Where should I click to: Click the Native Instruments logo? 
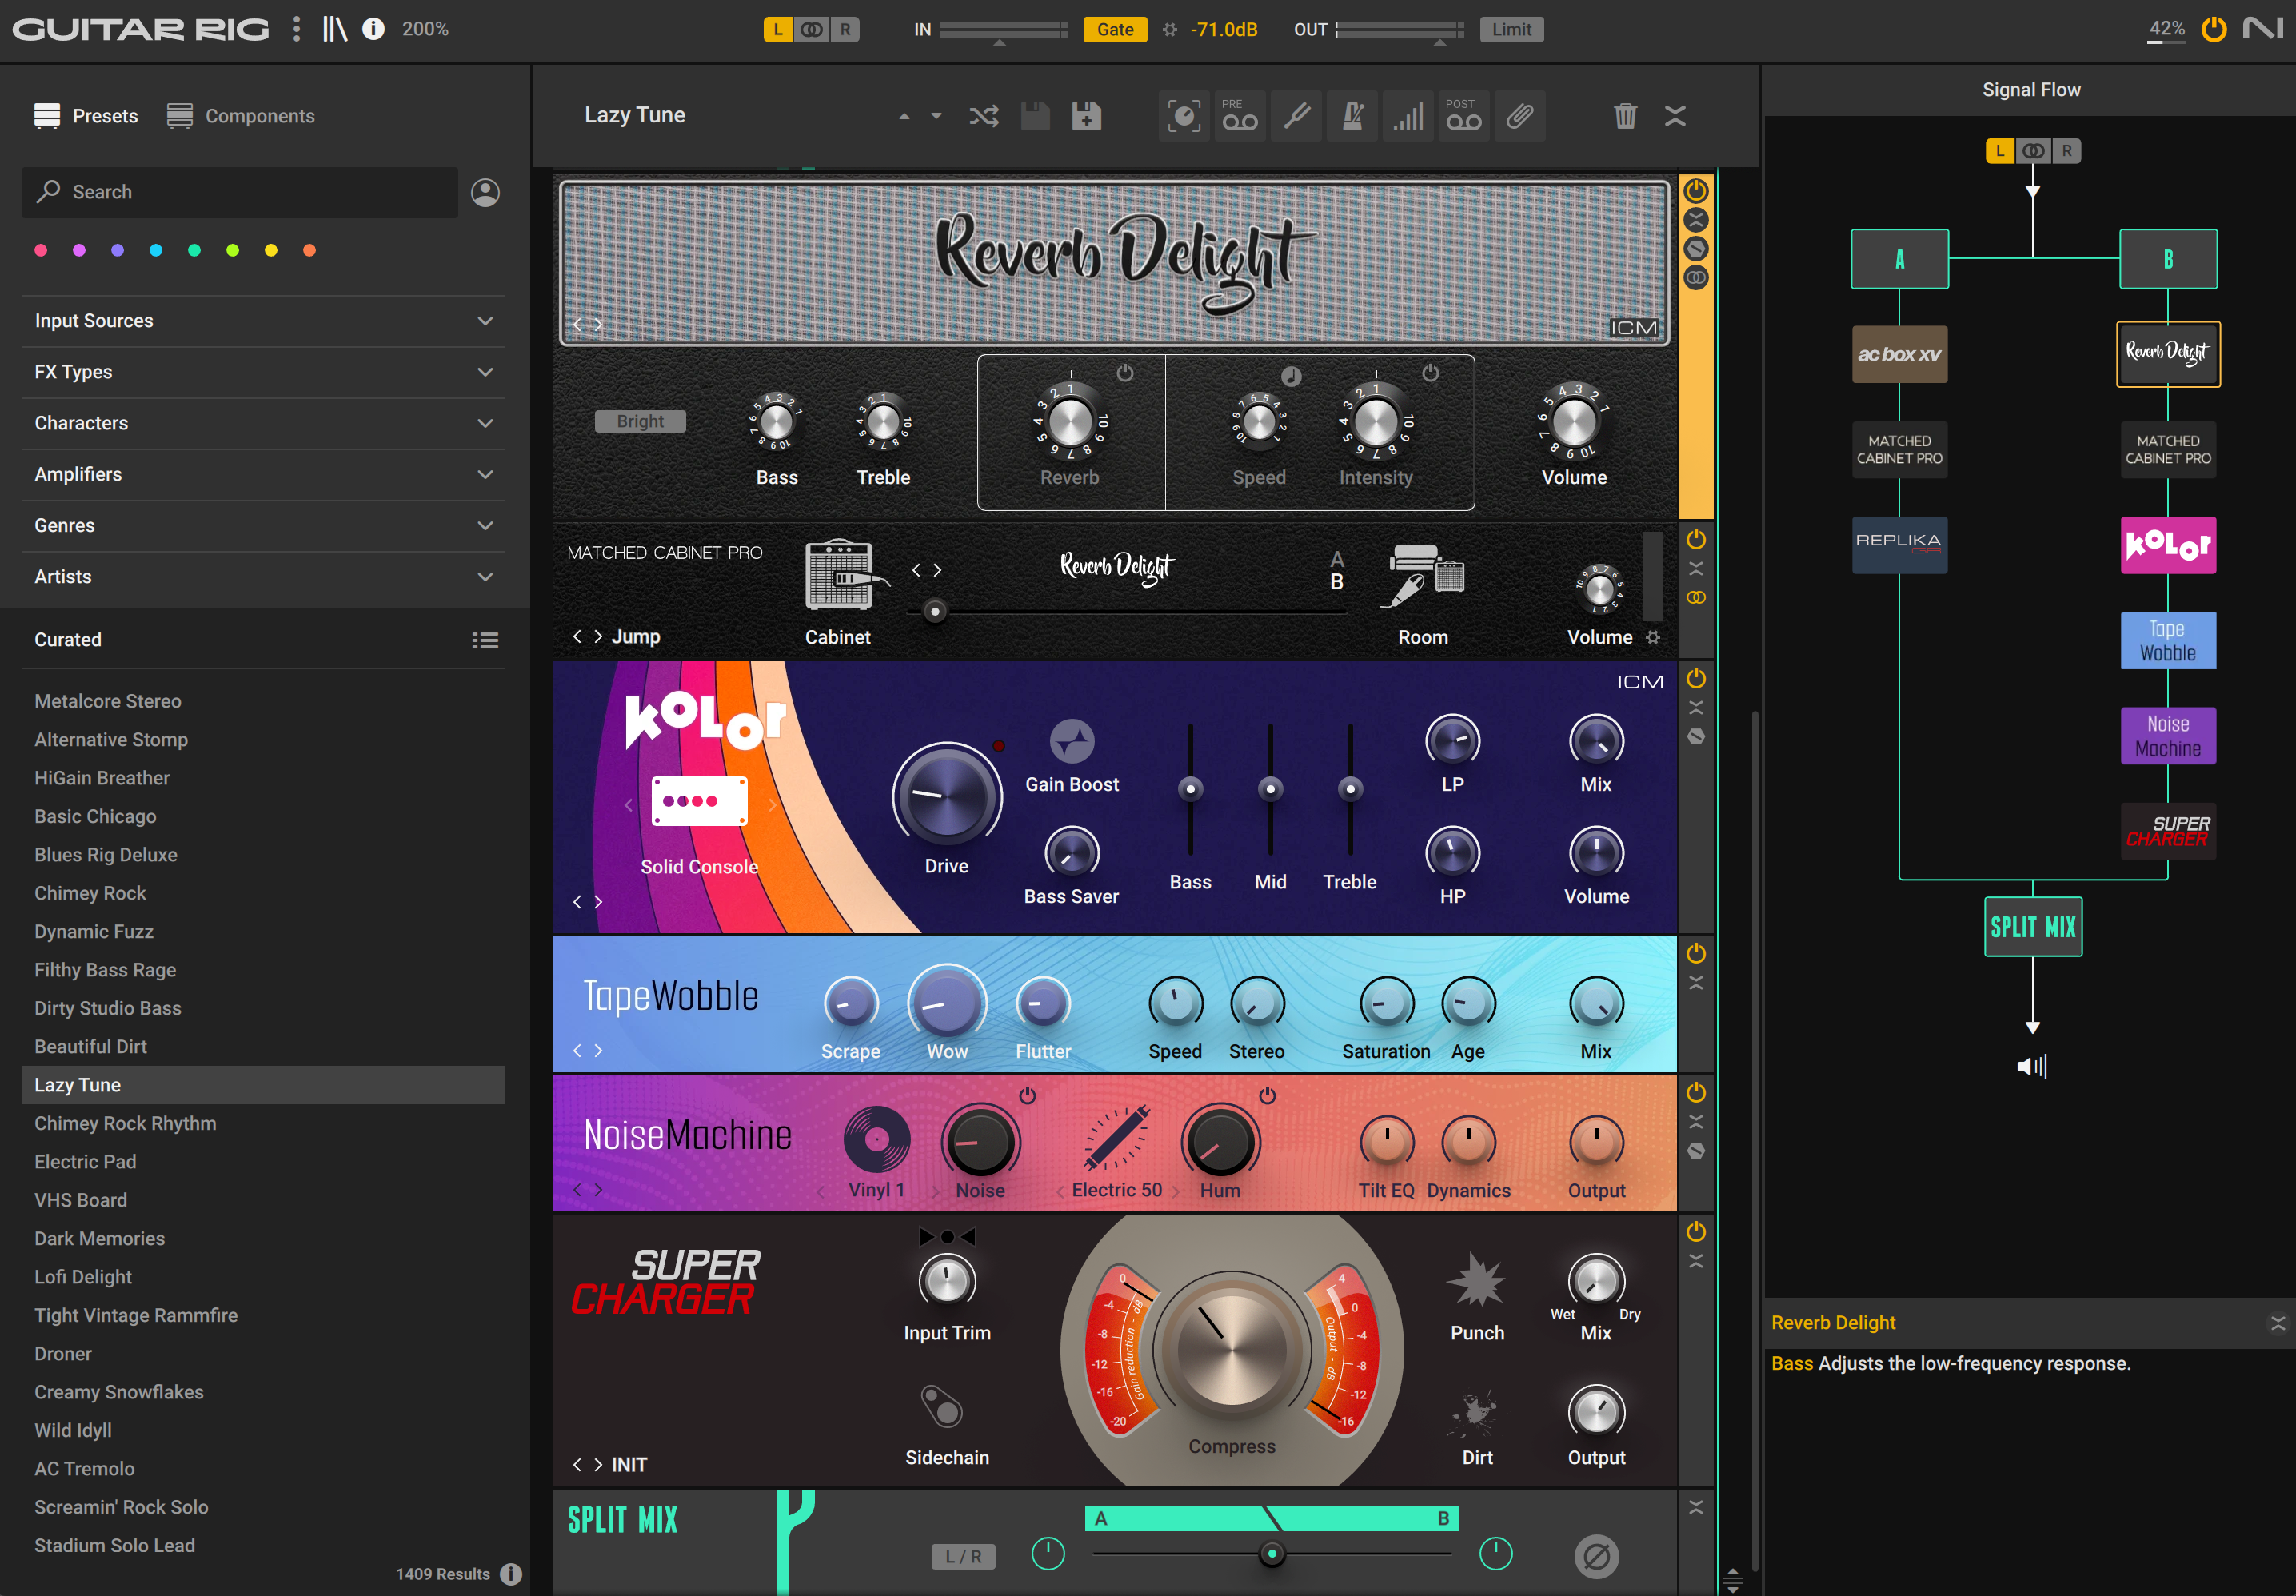[x=2262, y=28]
